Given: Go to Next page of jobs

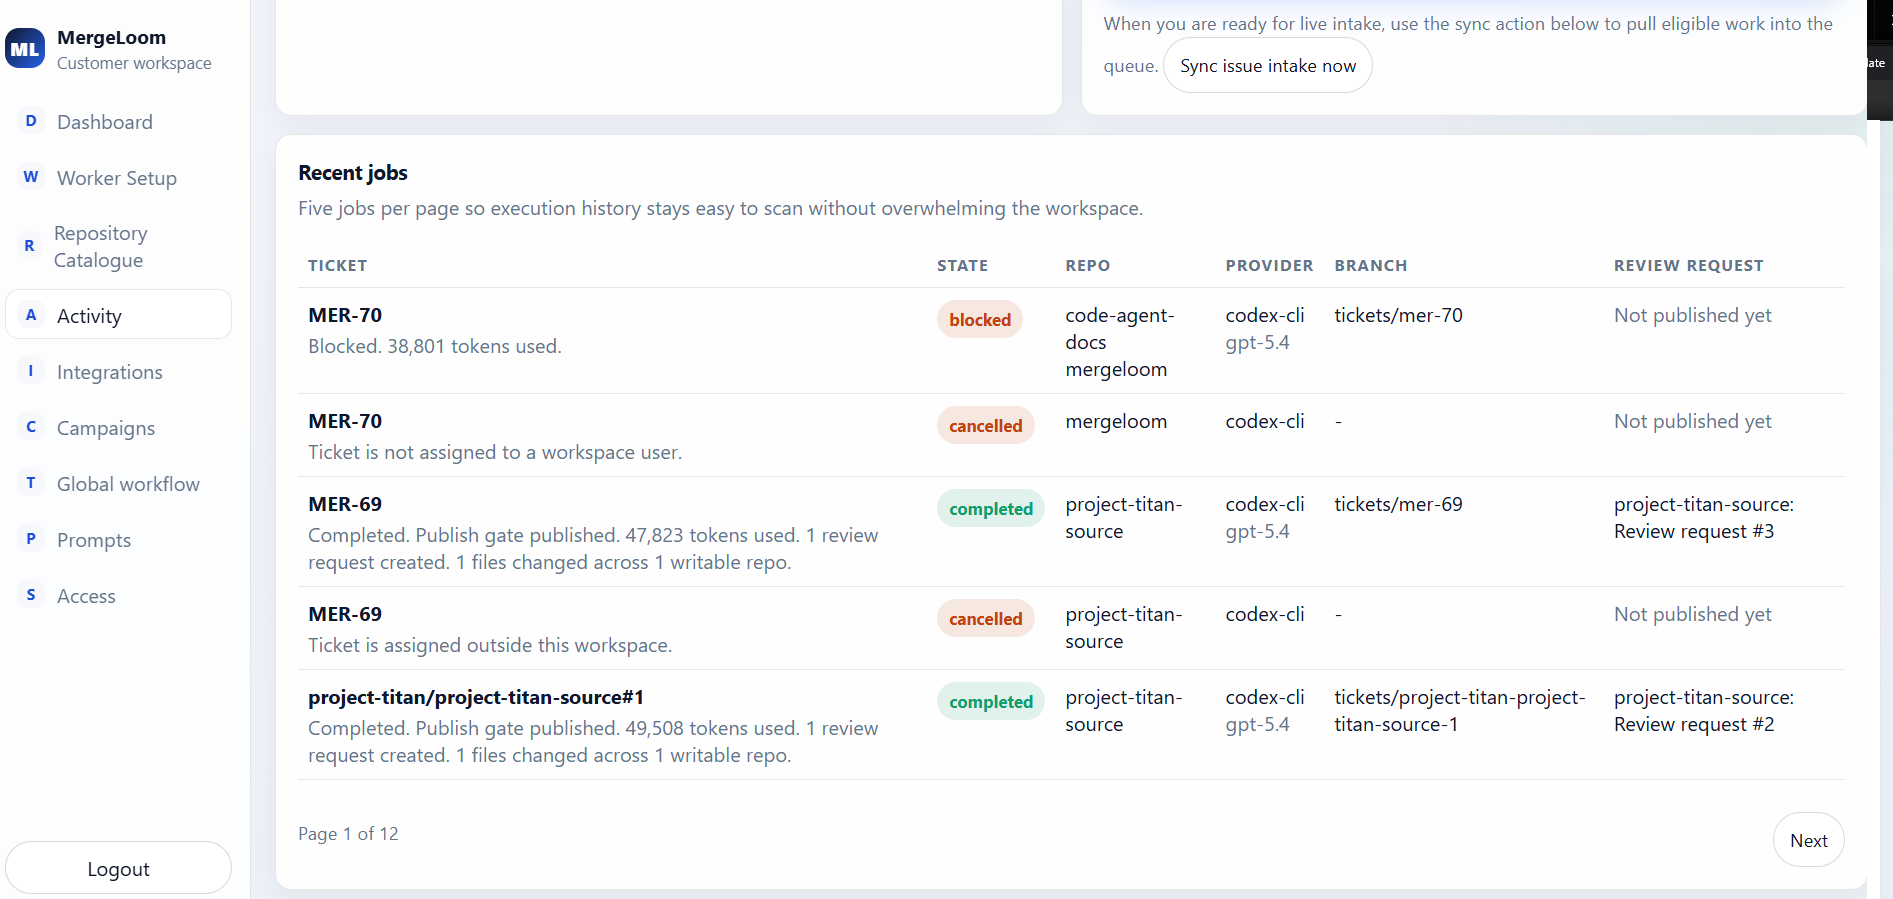Looking at the screenshot, I should point(1808,840).
